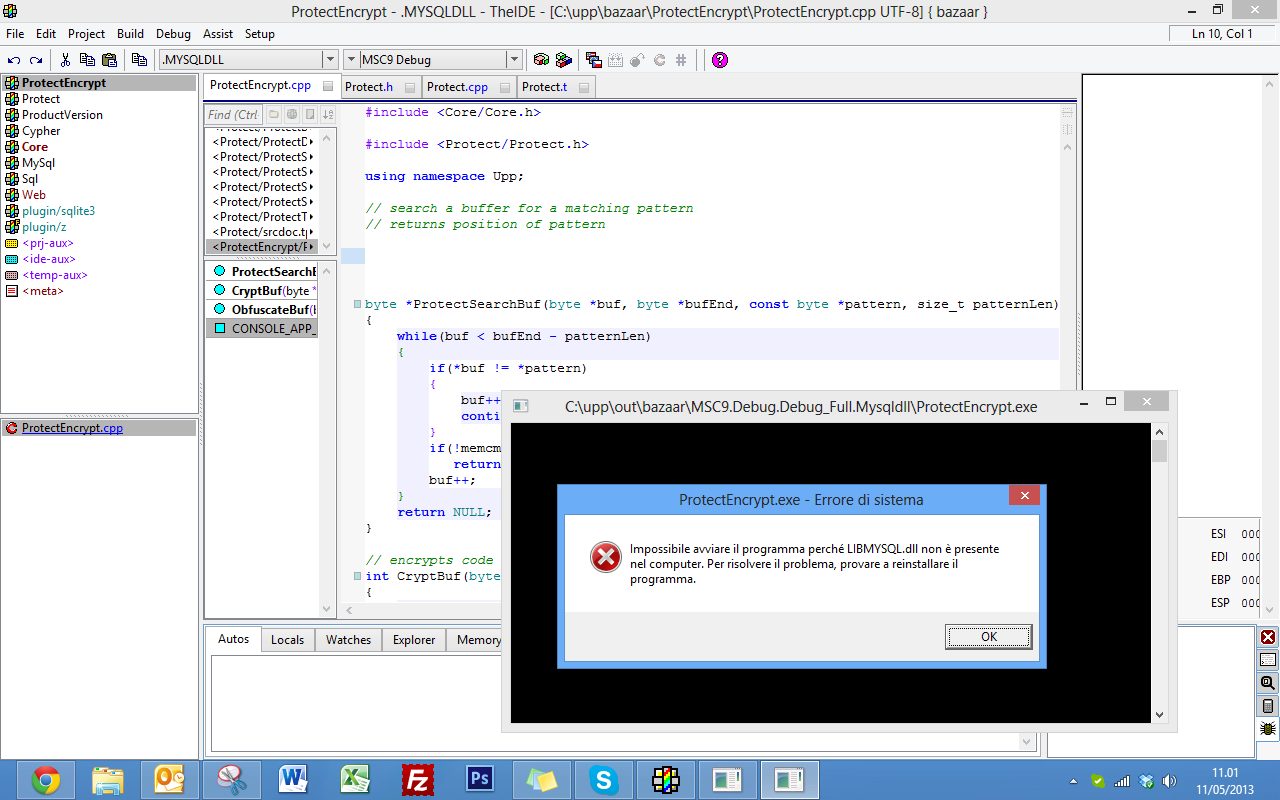Toggle the sort button beside the Find field
1280x800 pixels.
tap(327, 115)
